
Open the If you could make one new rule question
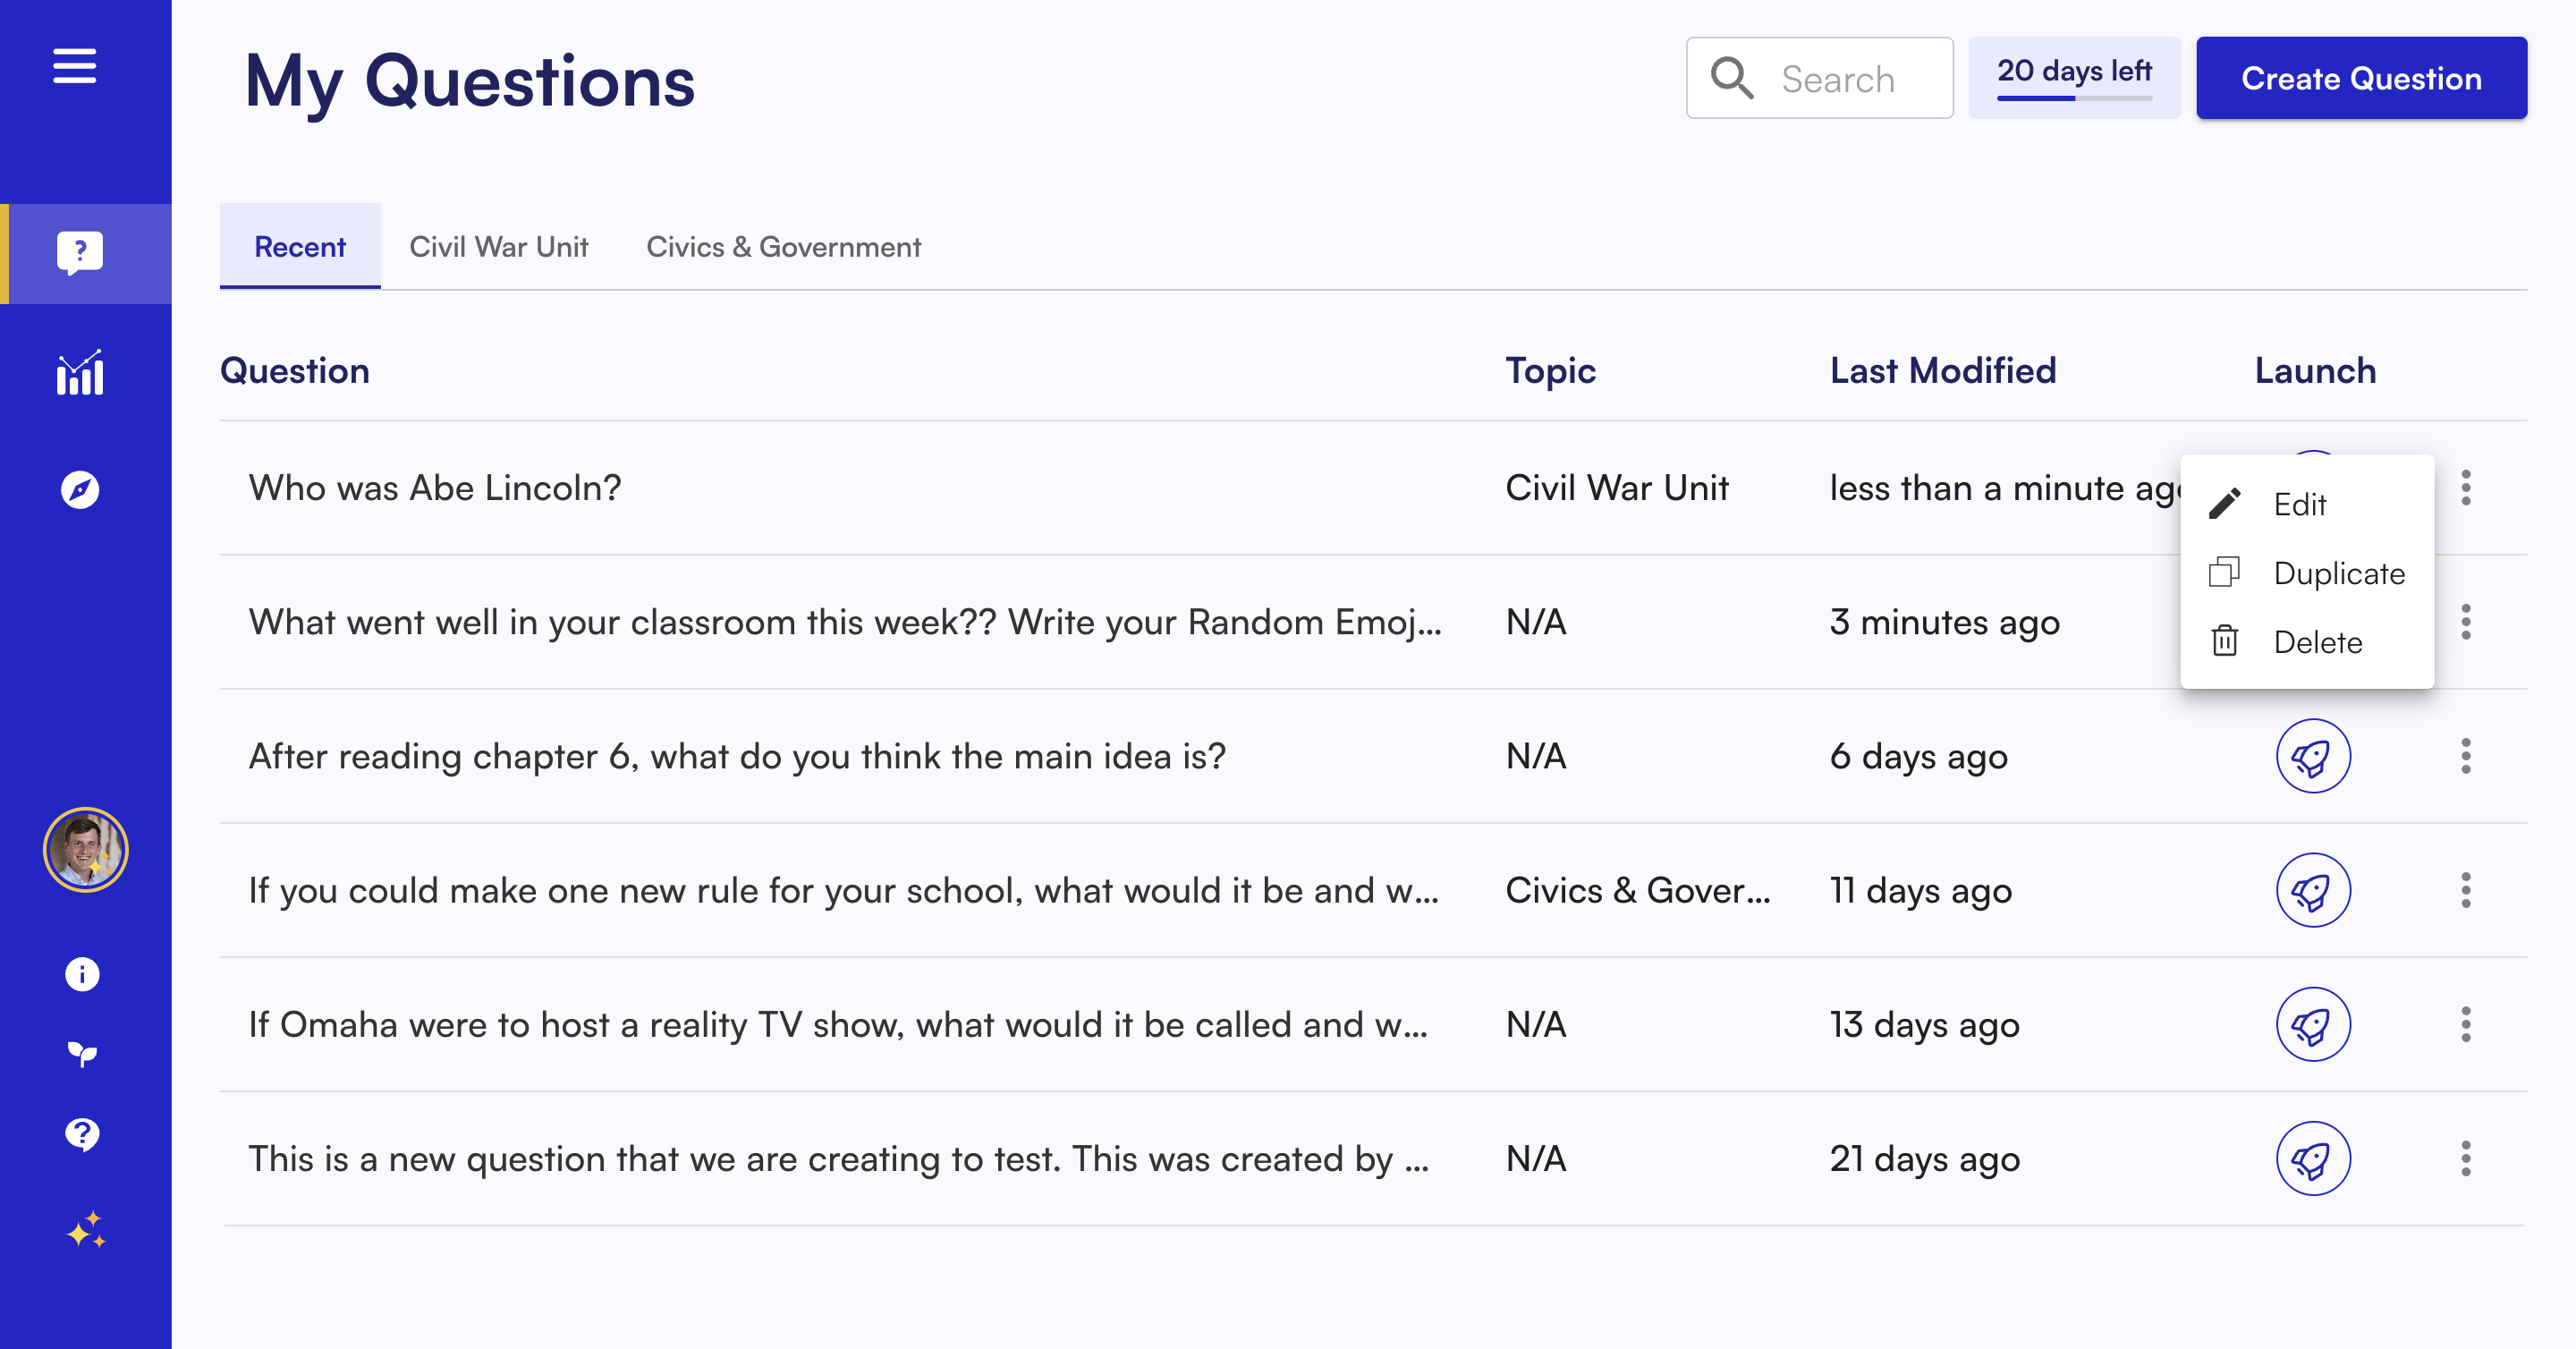[x=843, y=890]
